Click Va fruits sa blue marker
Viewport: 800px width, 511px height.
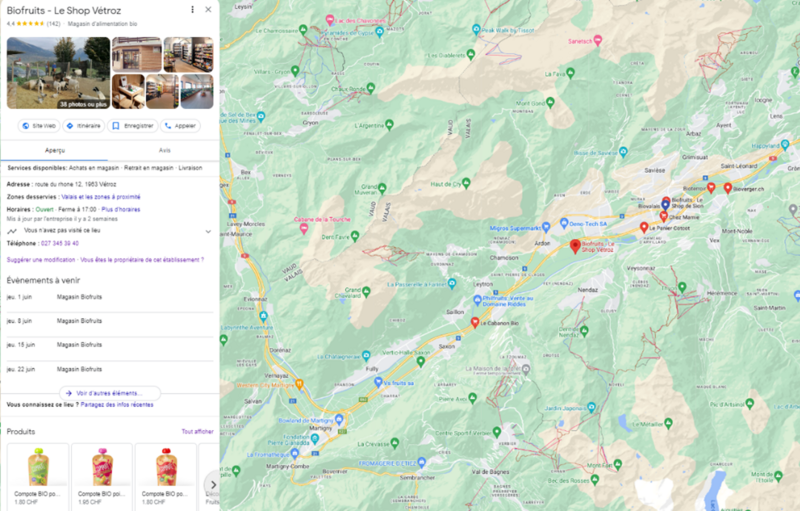pos(378,382)
